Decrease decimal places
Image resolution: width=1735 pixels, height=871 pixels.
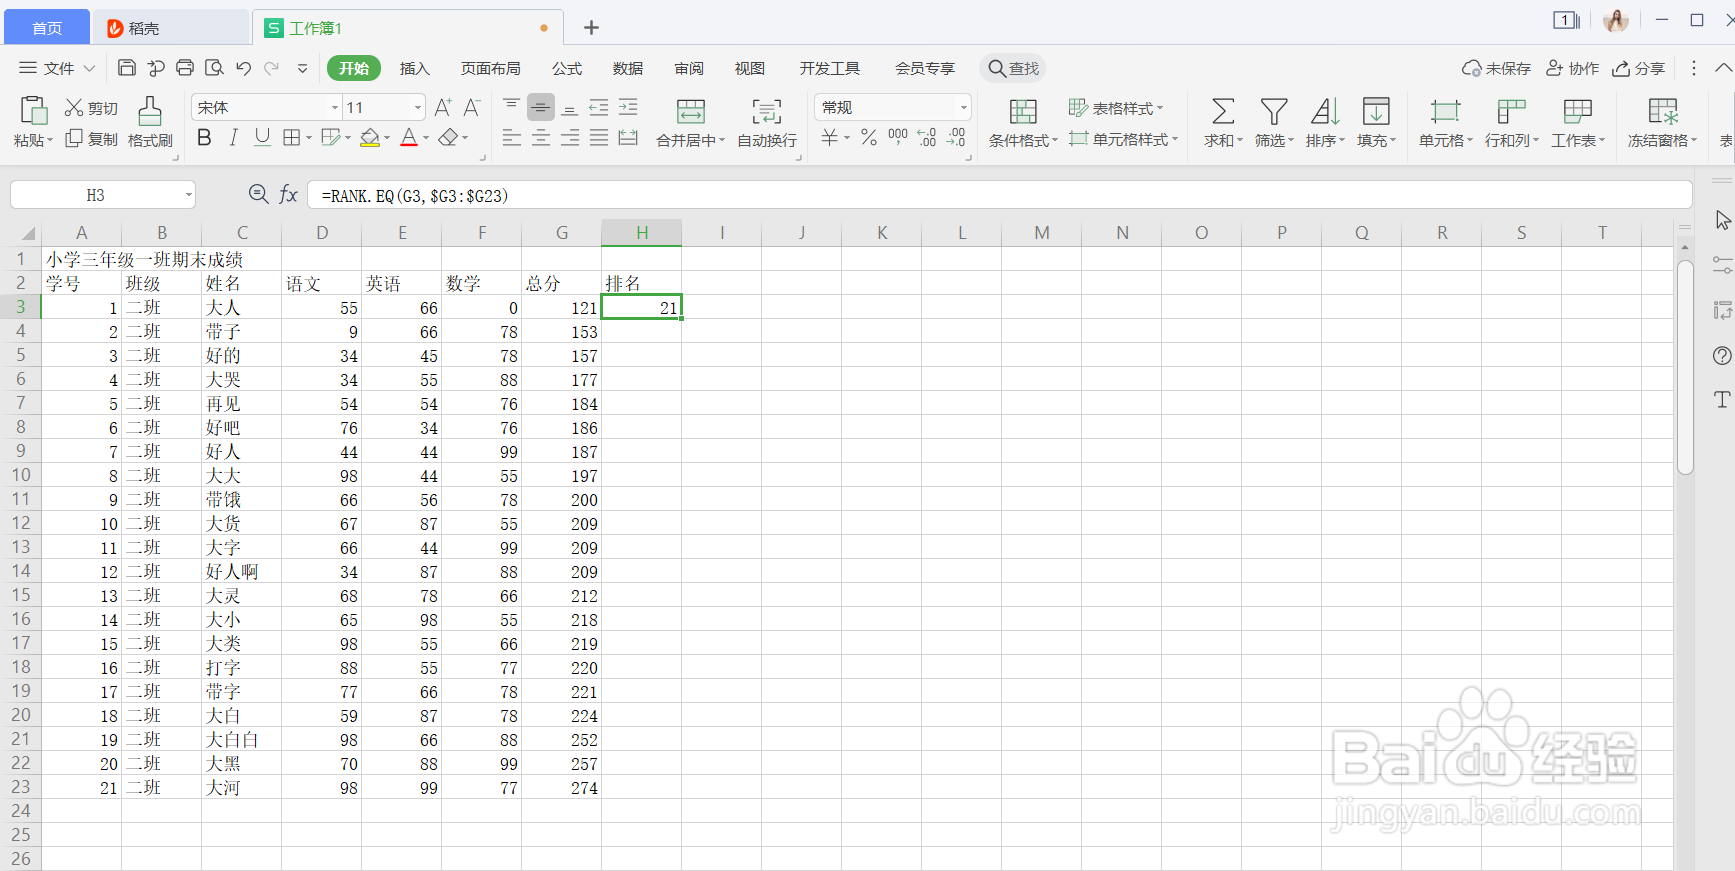pyautogui.click(x=957, y=138)
